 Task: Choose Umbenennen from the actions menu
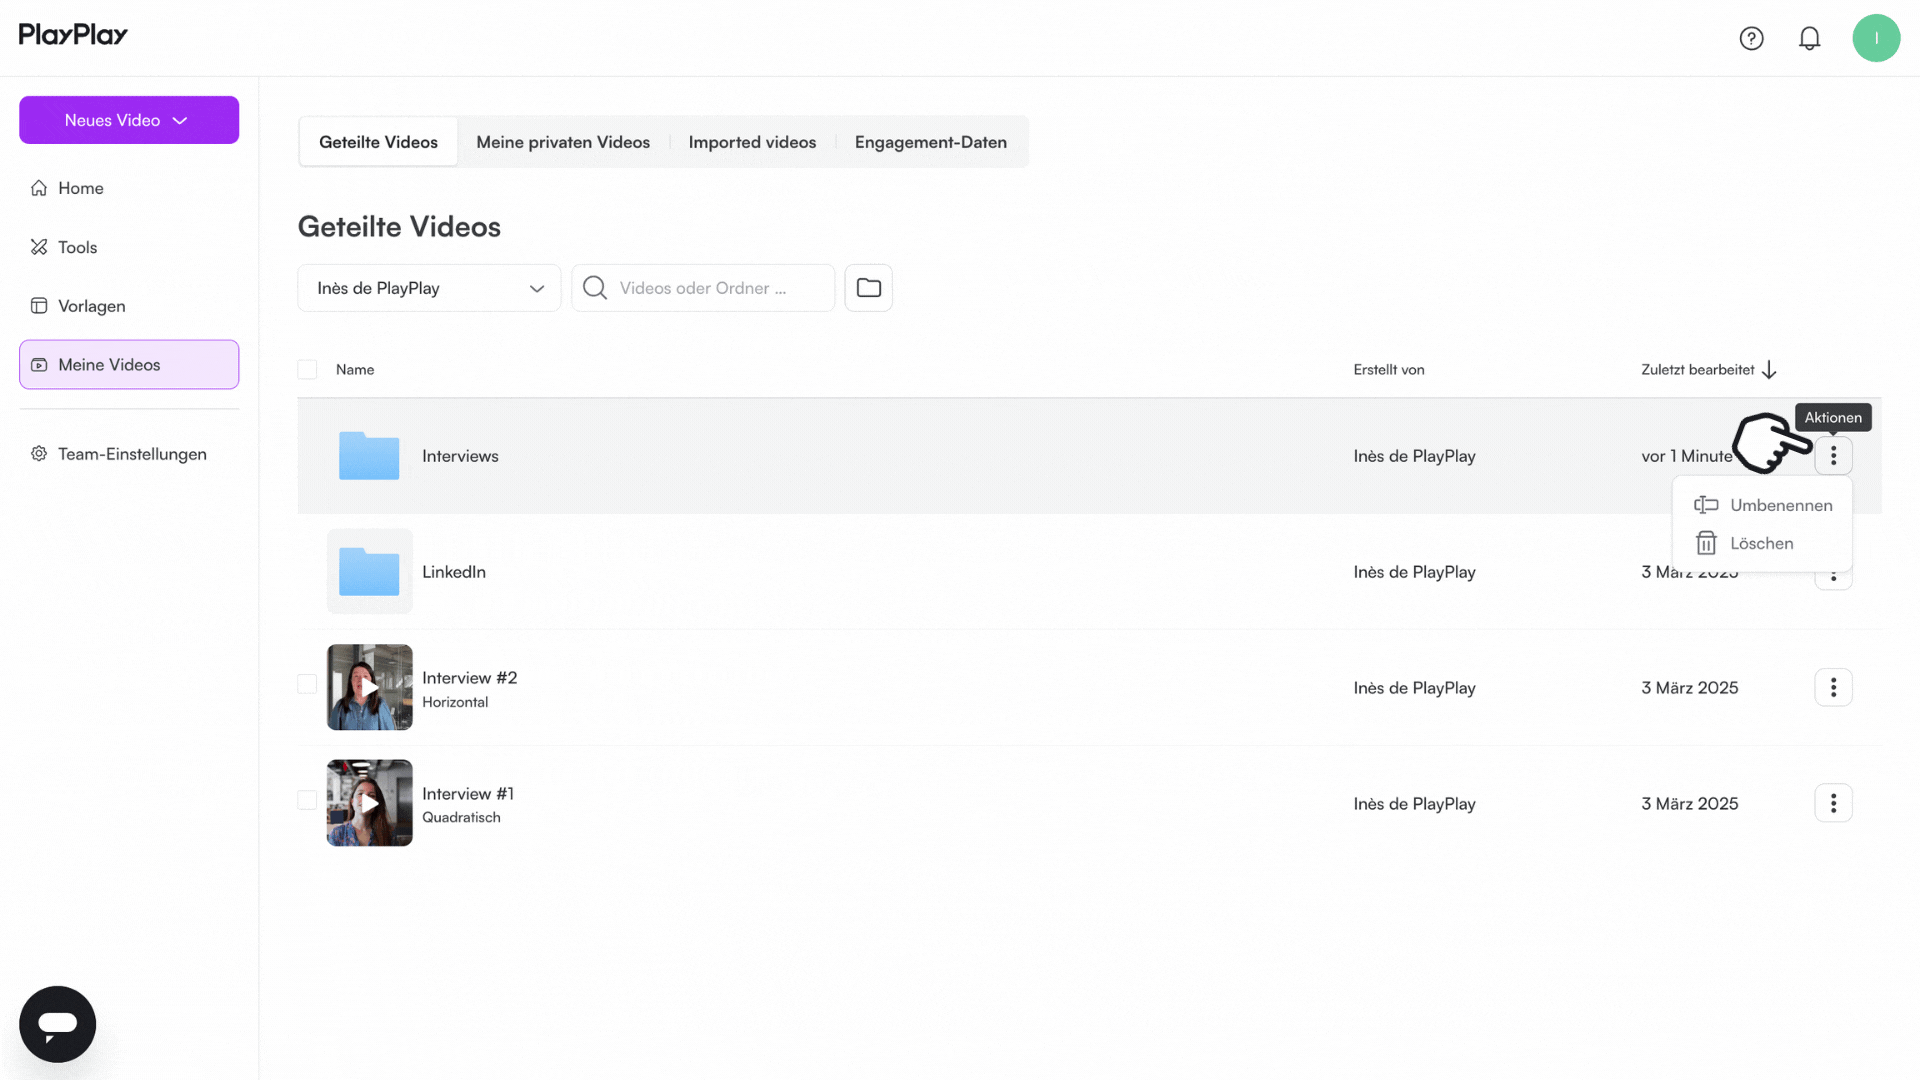pos(1762,505)
